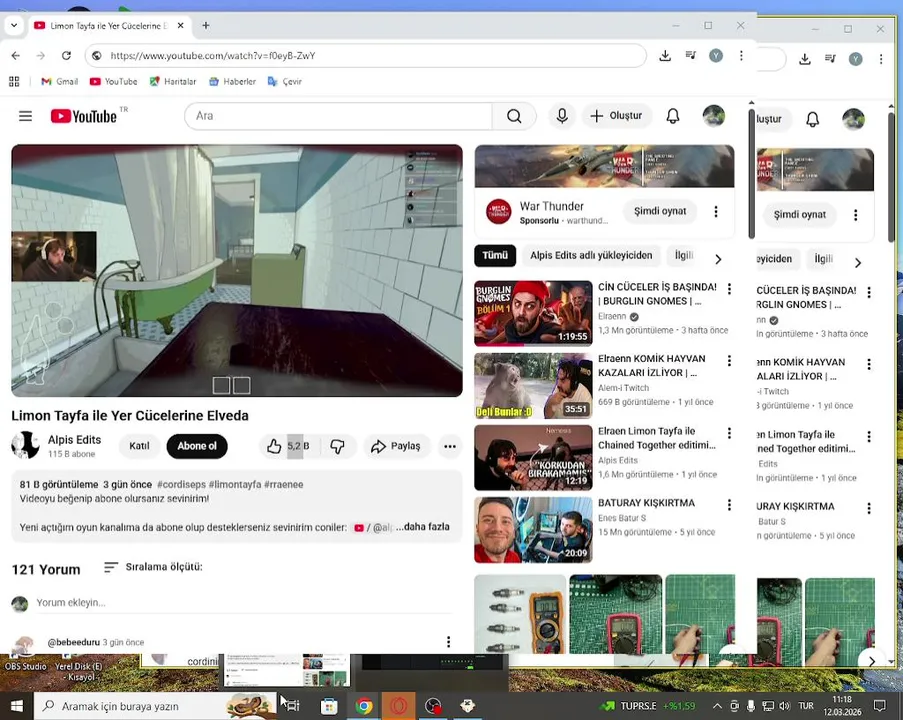Start voice search with the microphone
The image size is (903, 720).
pos(562,116)
